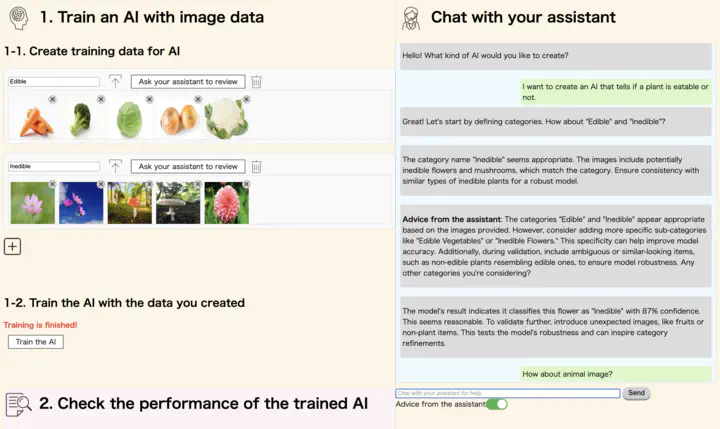Click the upload icon for the Inedible category
This screenshot has height=429, width=720.
(x=115, y=166)
